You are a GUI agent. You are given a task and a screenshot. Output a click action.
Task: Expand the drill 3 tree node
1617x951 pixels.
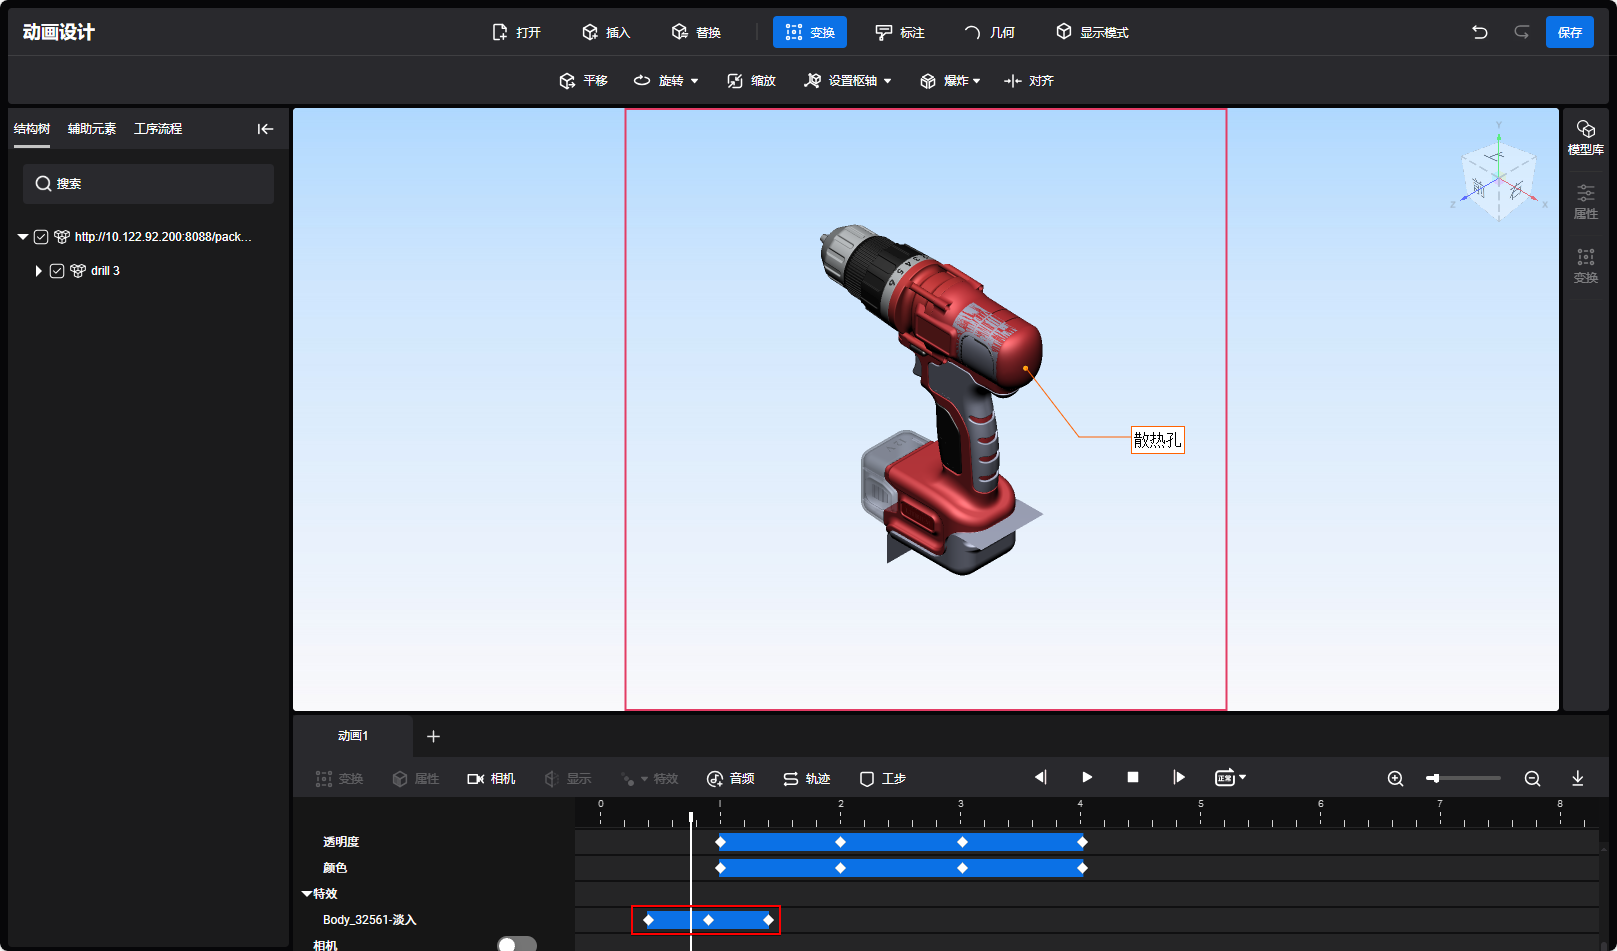[x=38, y=271]
